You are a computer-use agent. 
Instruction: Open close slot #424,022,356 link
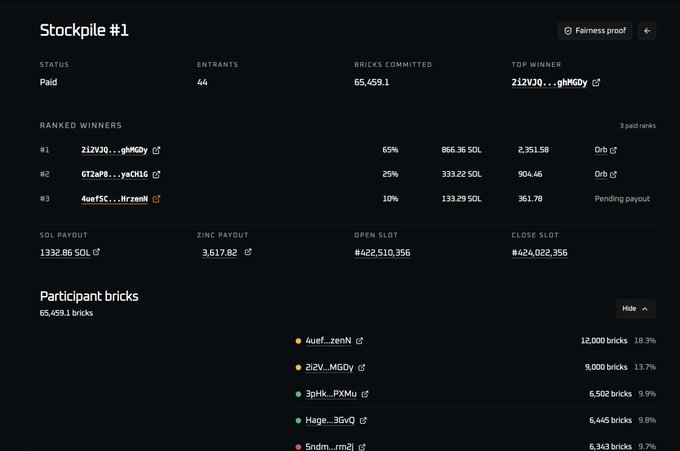(x=539, y=252)
